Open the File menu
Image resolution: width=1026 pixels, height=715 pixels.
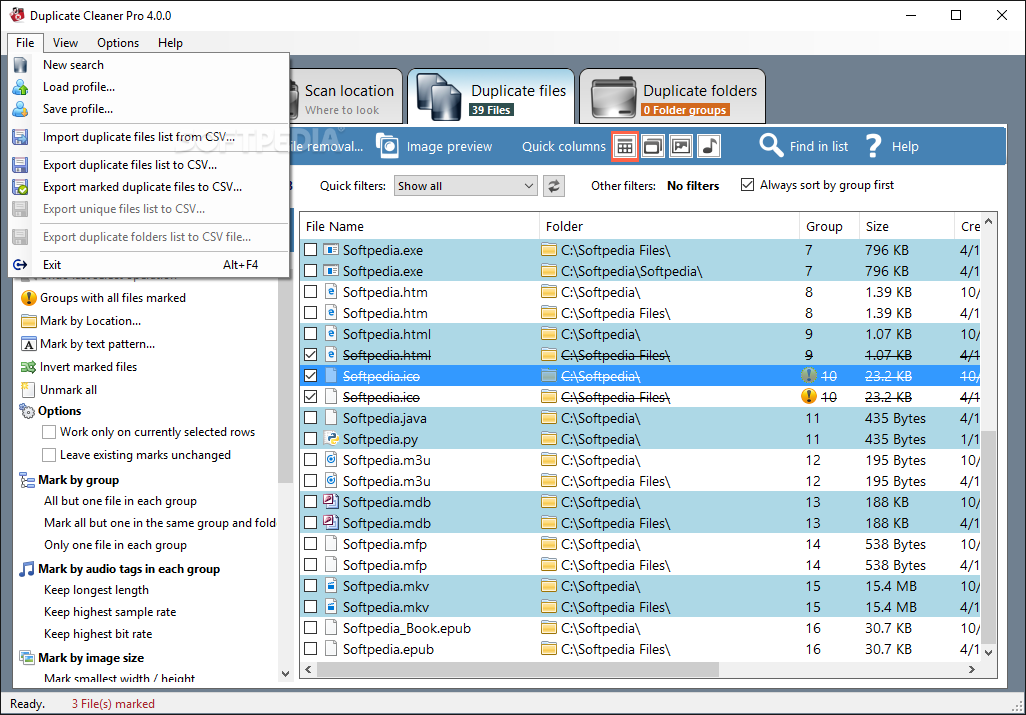(26, 43)
